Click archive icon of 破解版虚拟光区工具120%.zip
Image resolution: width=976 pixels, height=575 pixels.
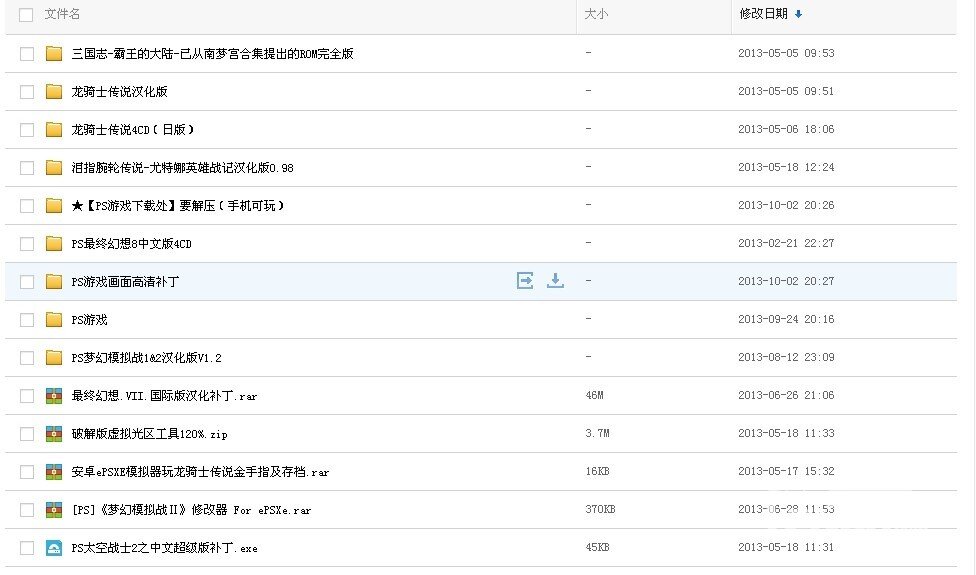[54, 434]
